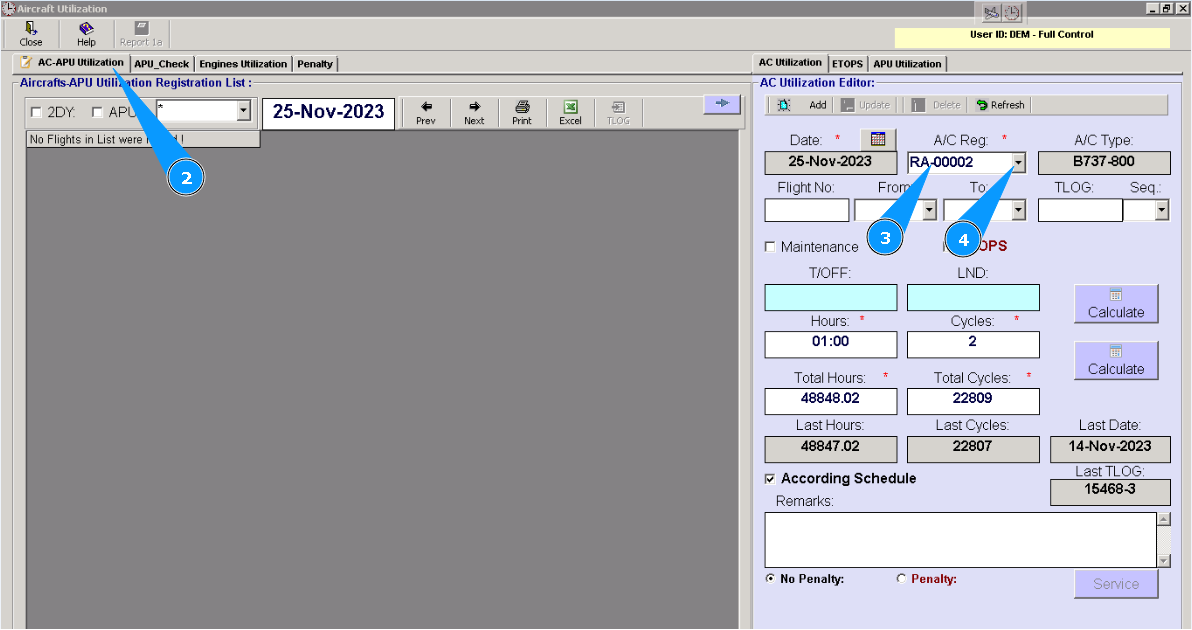Open the date calendar picker icon

click(x=878, y=139)
